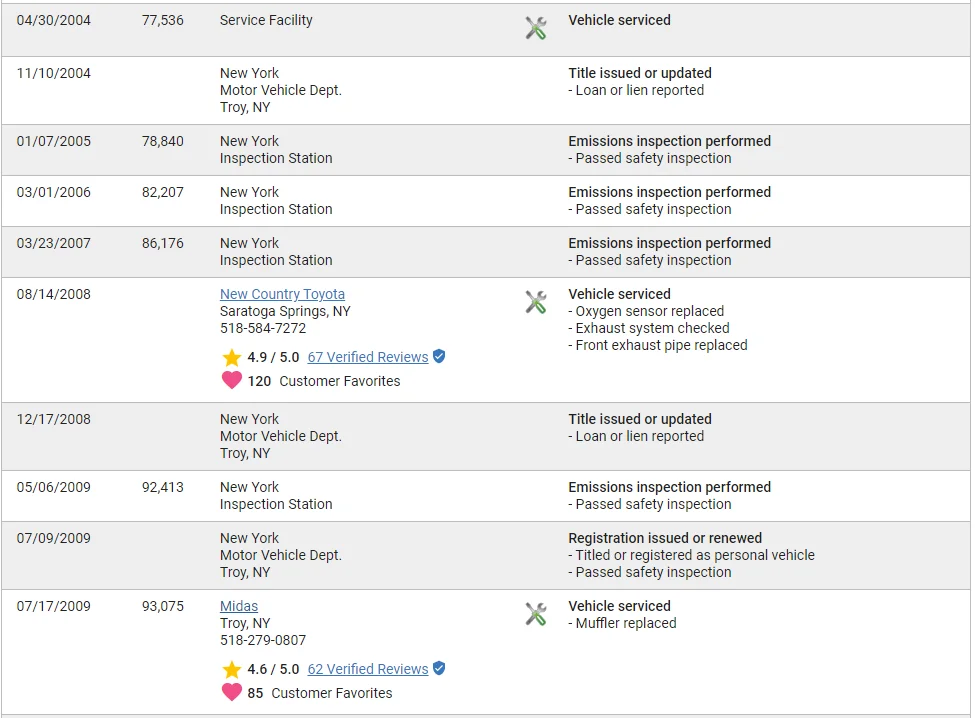Open the Midas dealer link
The image size is (975, 718).
(239, 606)
